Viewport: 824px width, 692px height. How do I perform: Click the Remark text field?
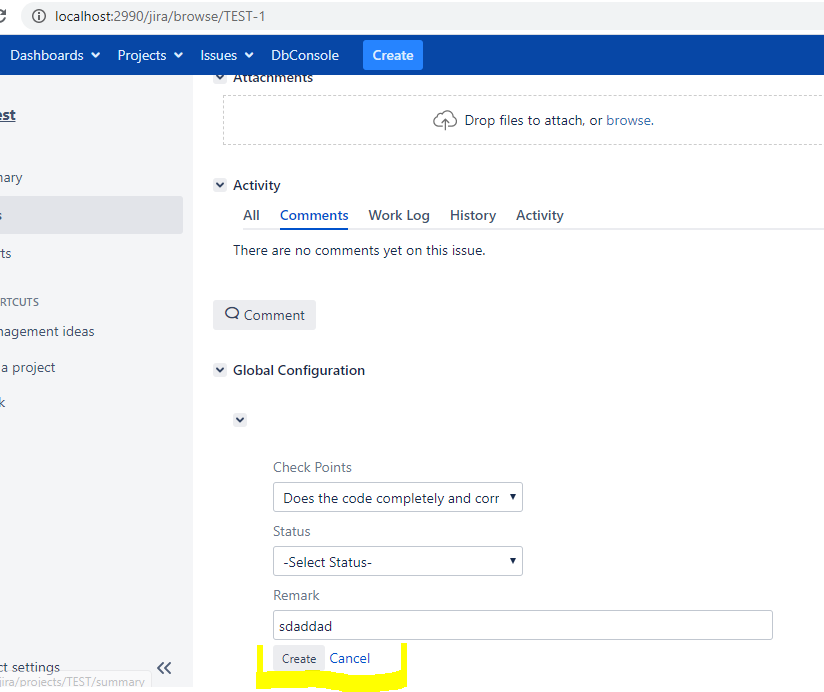[x=523, y=625]
